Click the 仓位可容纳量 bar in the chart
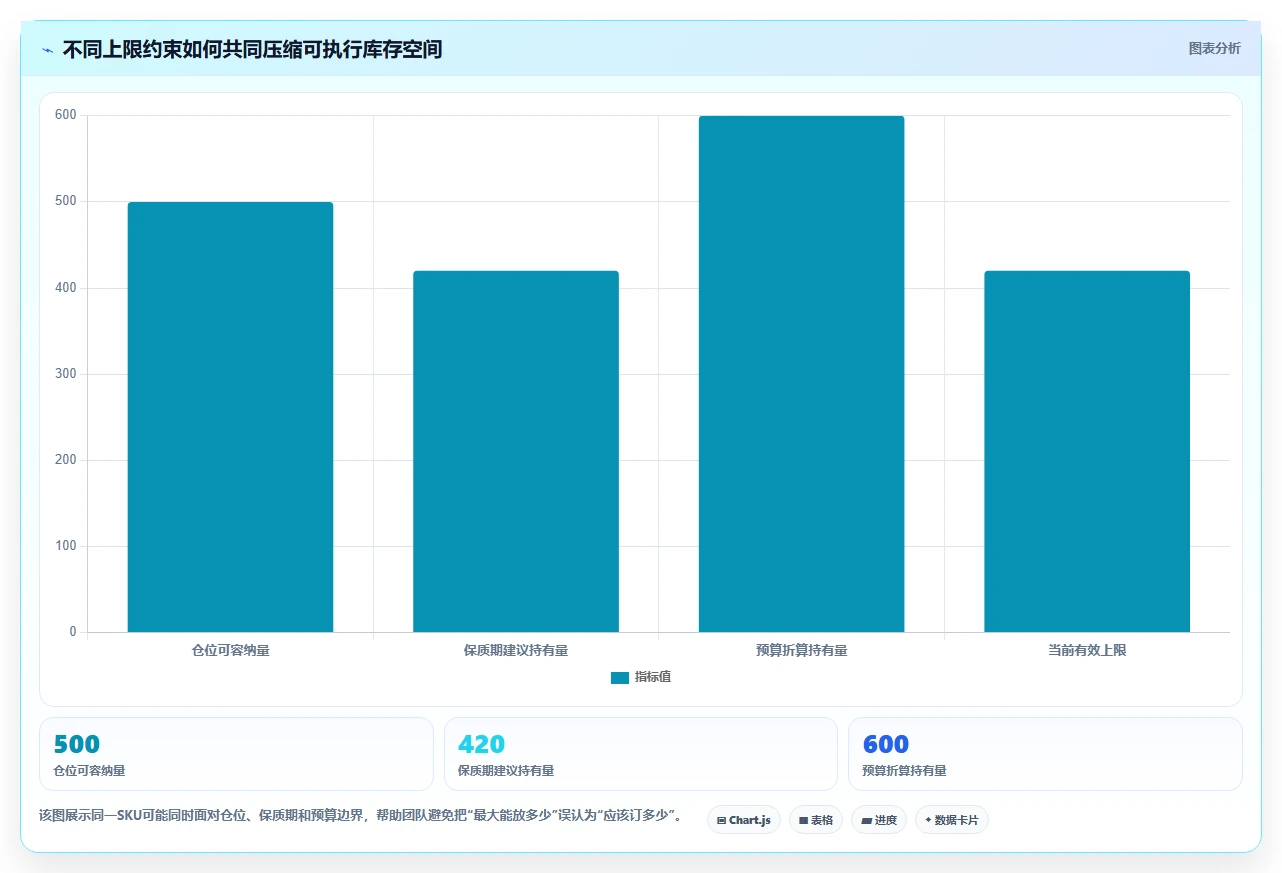 (x=230, y=417)
